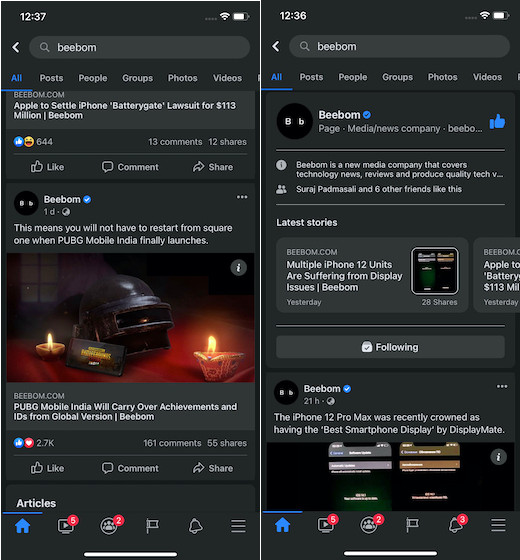Select Videos tab on left phone

tap(227, 78)
